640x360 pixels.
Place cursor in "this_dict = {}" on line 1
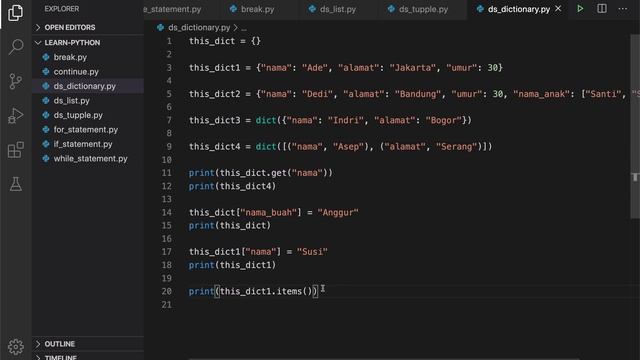coord(224,41)
